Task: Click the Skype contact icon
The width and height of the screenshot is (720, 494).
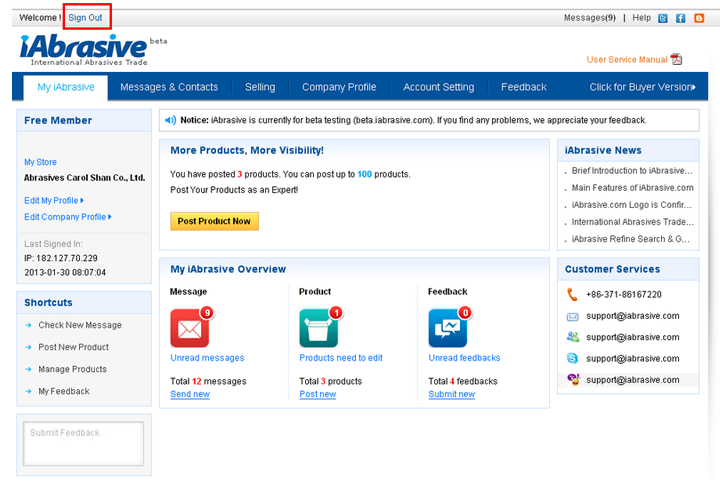Action: click(573, 358)
